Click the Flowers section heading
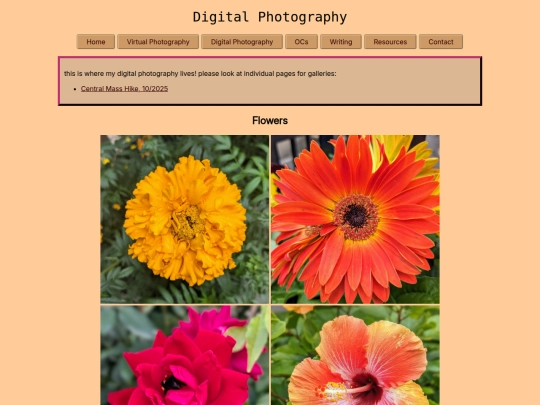 point(270,121)
